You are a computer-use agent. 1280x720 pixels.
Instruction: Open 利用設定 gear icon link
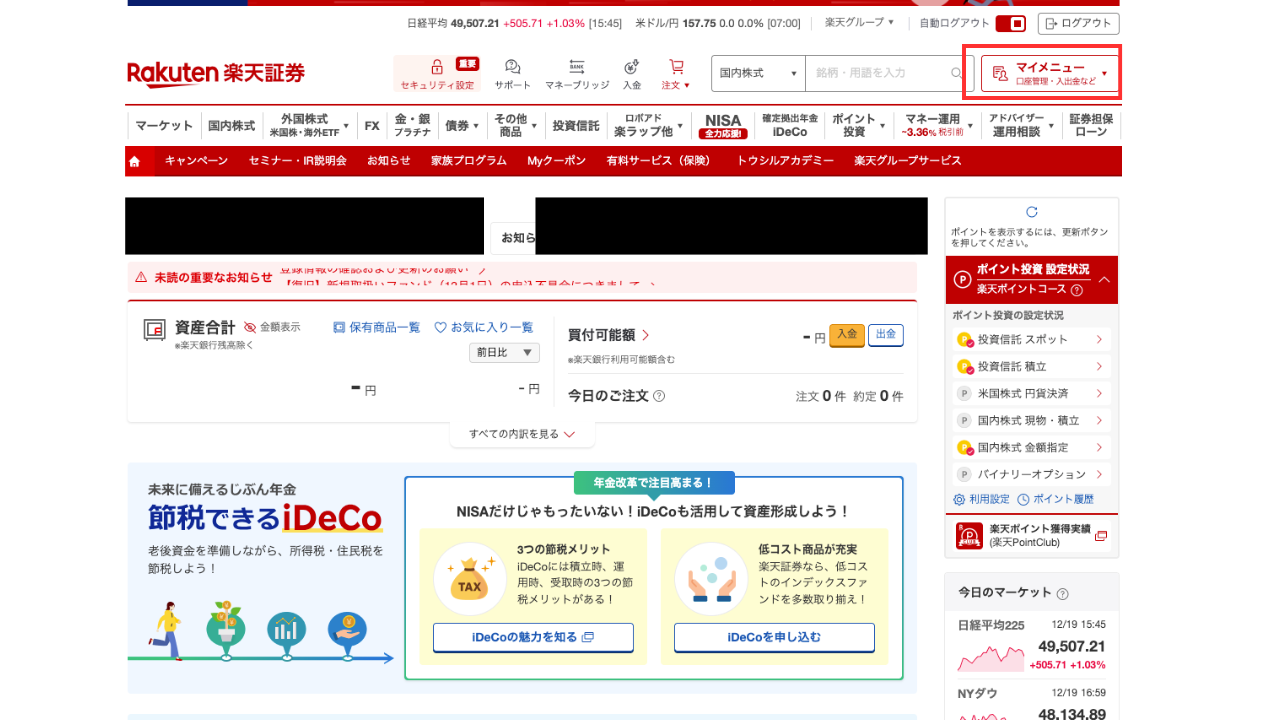click(x=959, y=499)
